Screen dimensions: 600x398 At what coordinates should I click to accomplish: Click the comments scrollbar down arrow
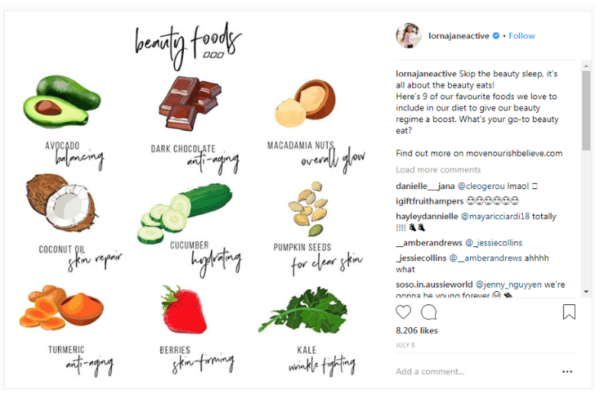point(586,292)
